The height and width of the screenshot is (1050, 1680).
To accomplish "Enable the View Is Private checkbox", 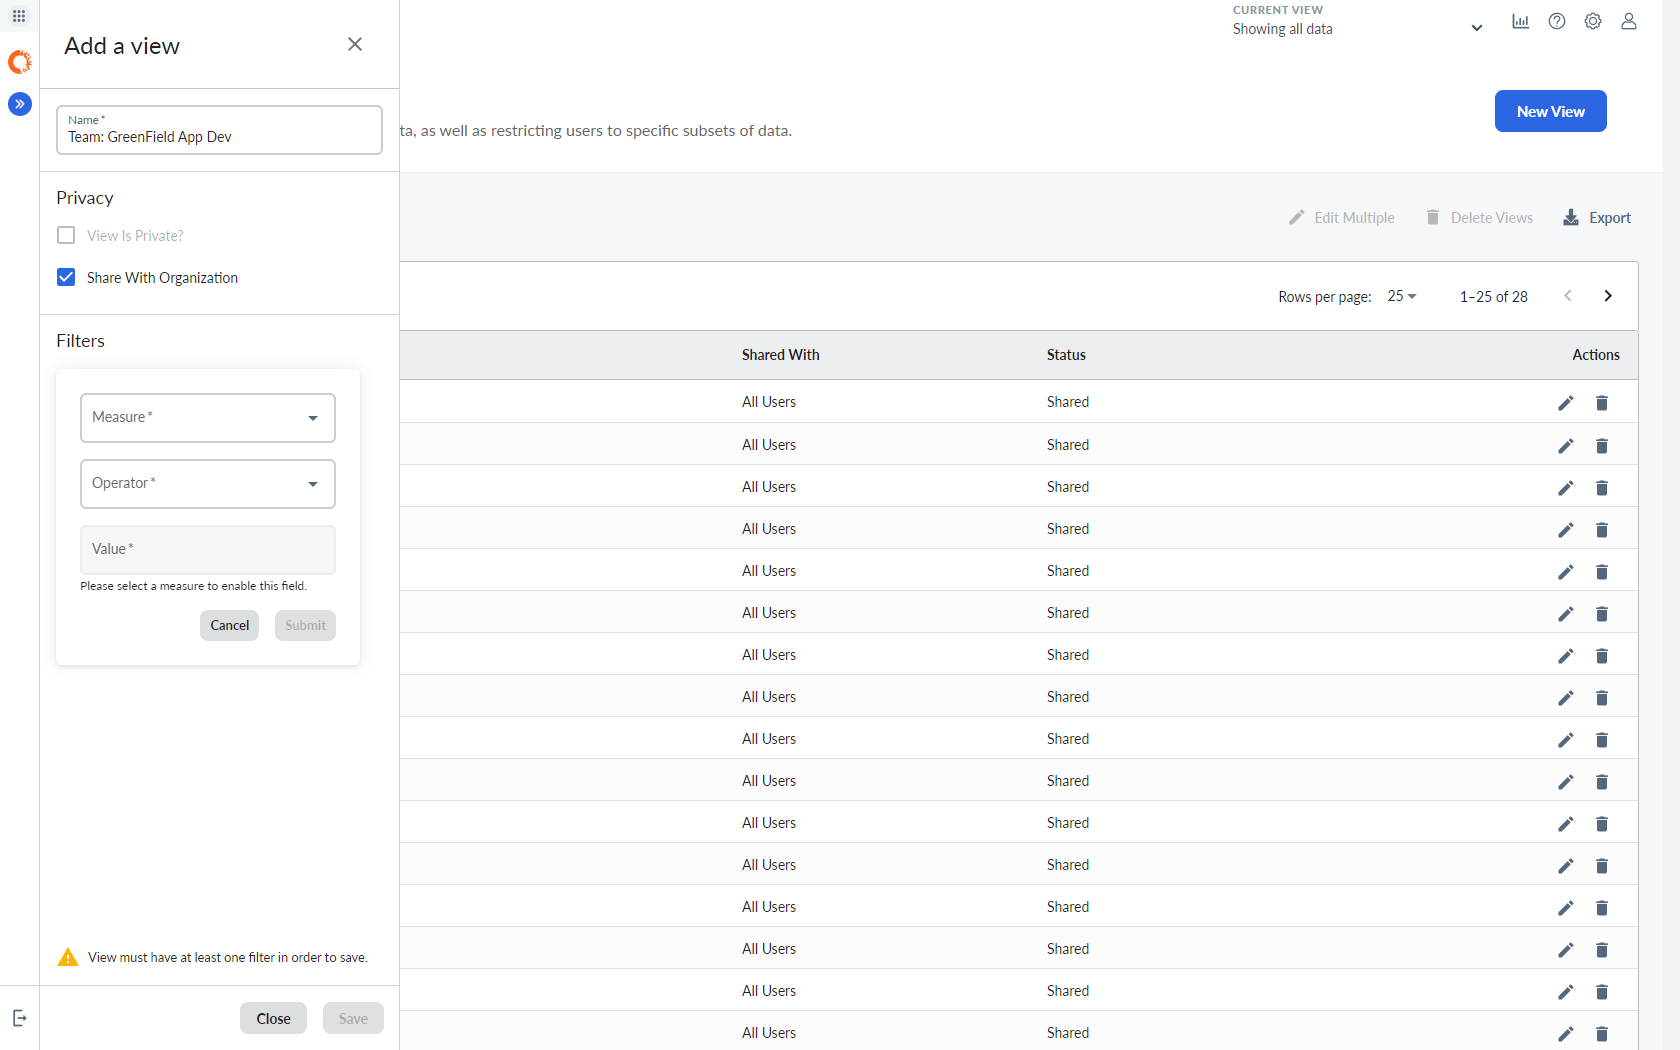I will (66, 235).
